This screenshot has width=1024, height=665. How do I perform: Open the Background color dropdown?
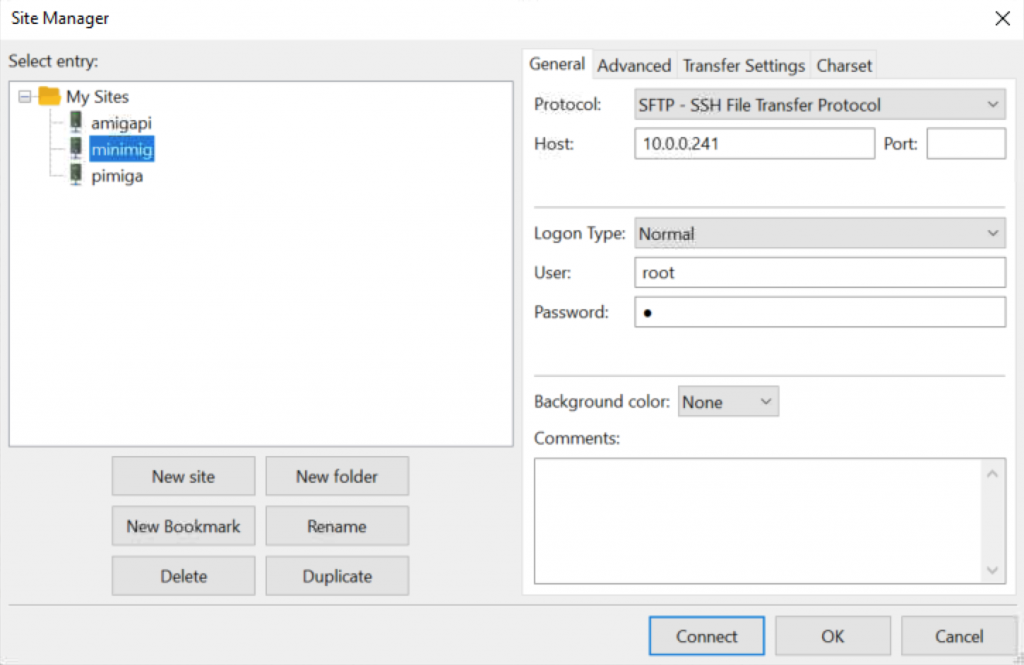tap(728, 402)
